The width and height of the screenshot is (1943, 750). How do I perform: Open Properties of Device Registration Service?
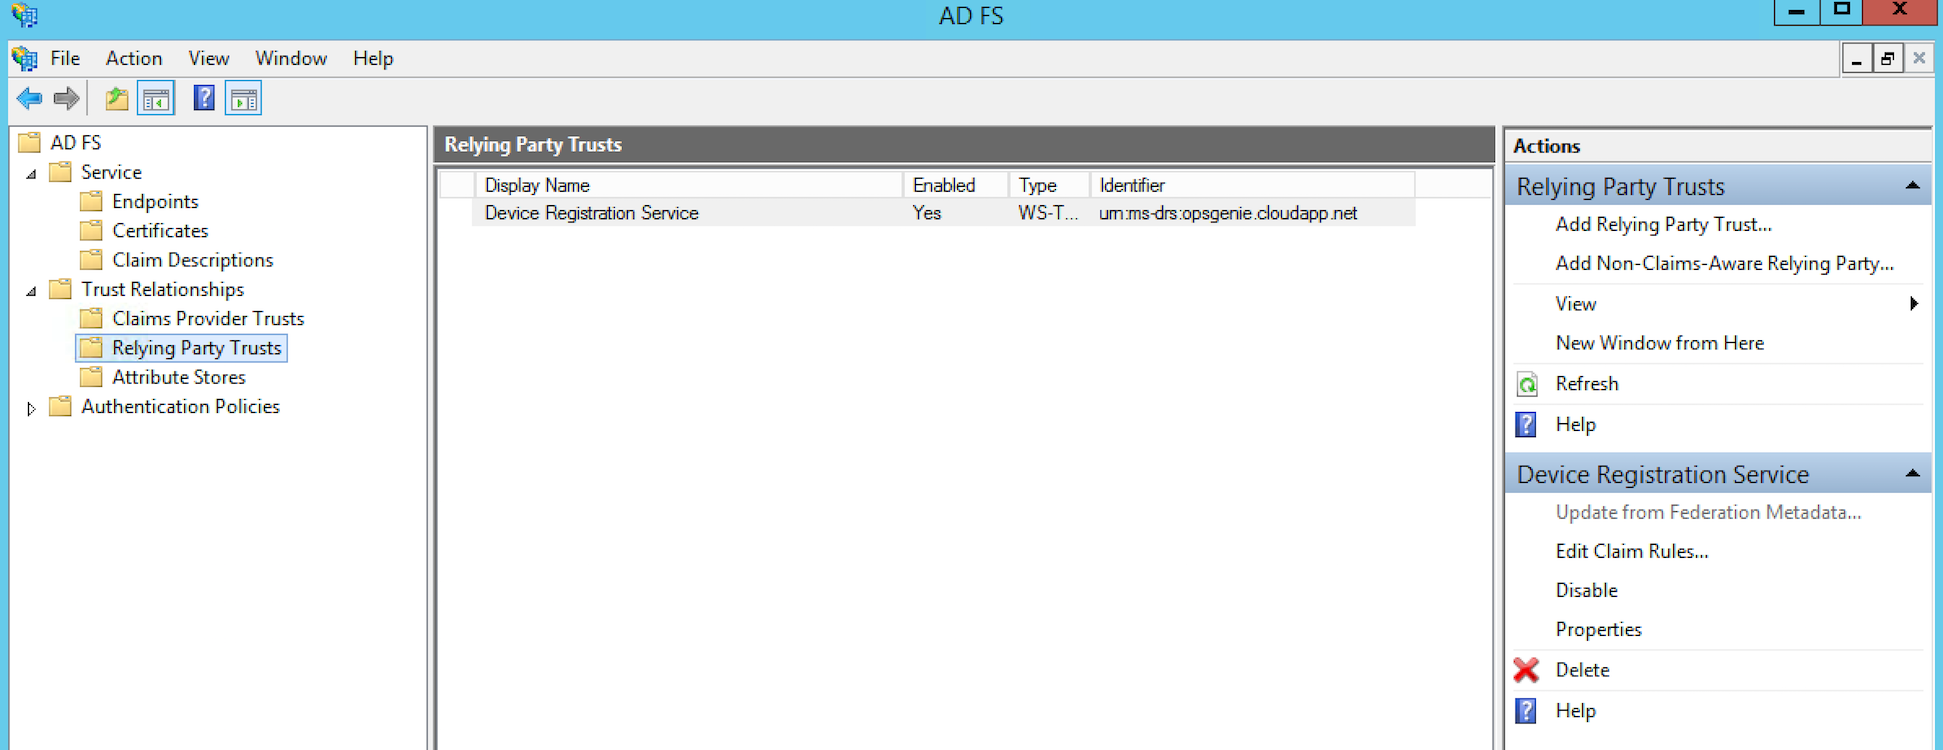(1598, 629)
